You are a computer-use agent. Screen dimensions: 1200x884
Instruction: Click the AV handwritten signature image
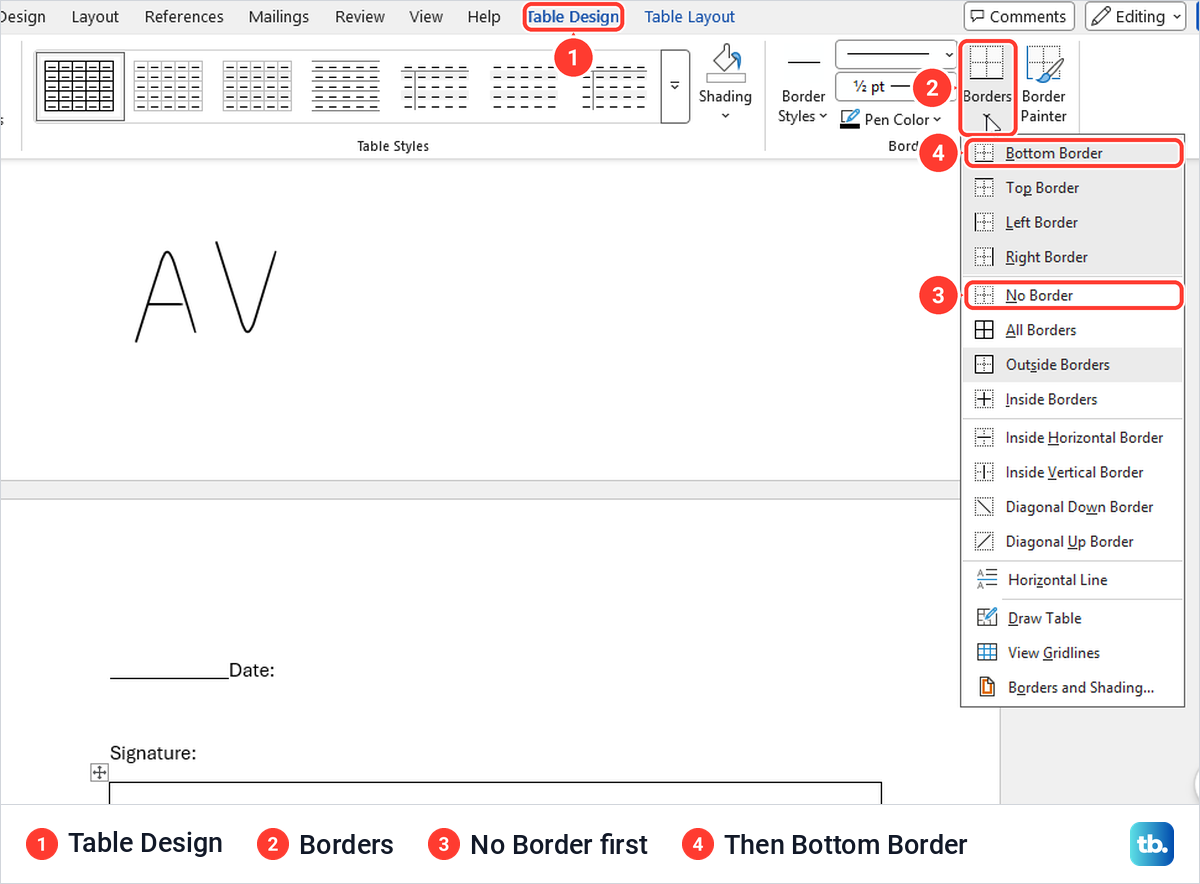[x=206, y=292]
